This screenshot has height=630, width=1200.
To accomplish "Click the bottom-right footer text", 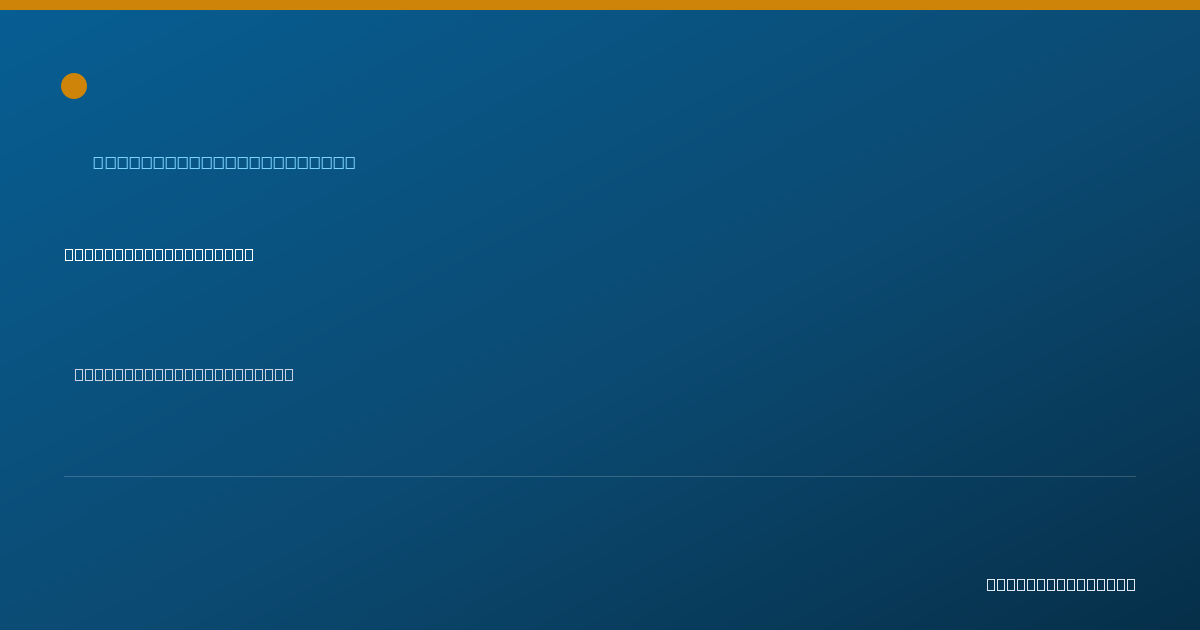I will point(1061,584).
